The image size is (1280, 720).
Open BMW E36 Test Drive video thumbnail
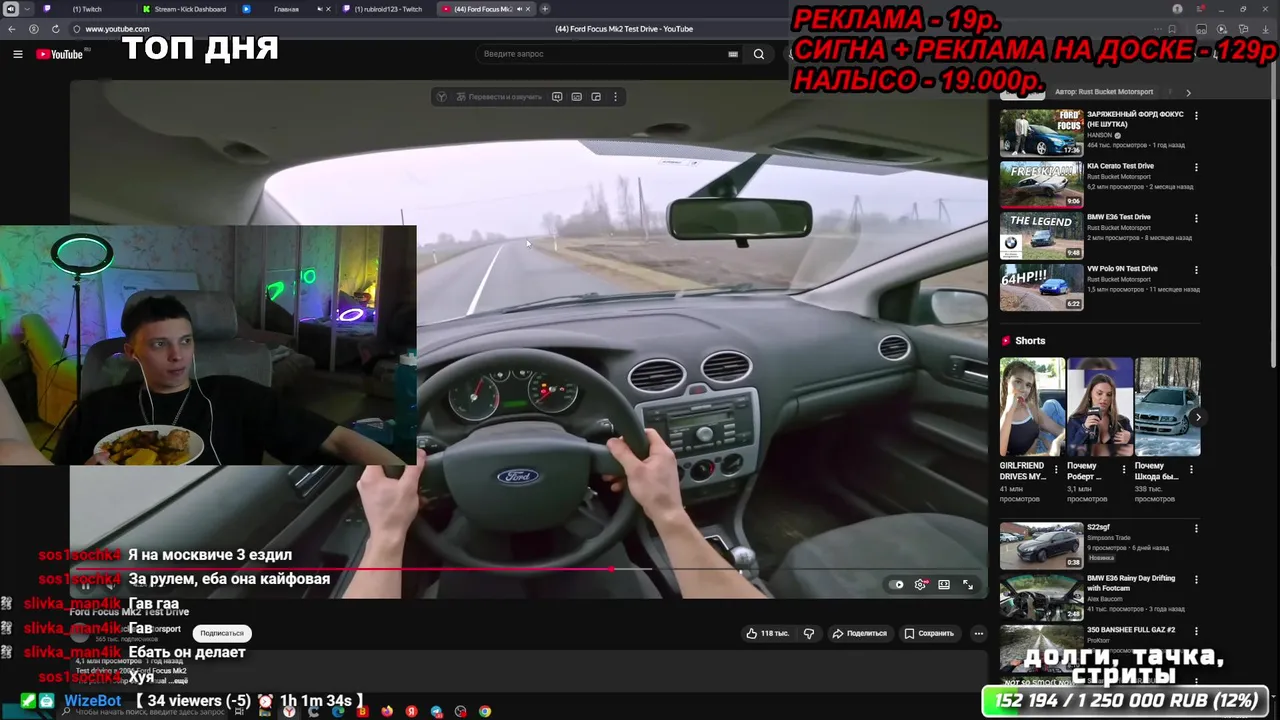click(1041, 236)
